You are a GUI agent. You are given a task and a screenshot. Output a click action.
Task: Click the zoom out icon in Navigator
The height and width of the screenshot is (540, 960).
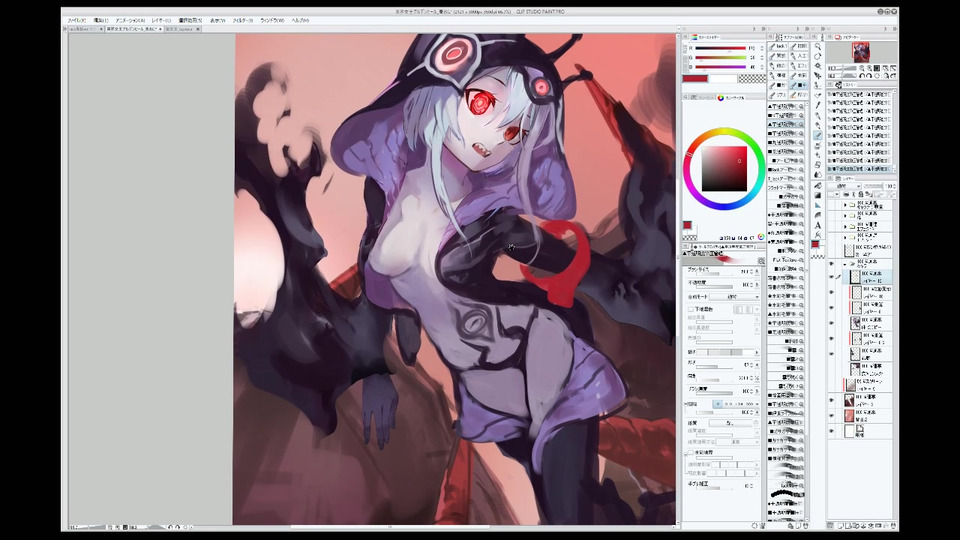[861, 68]
